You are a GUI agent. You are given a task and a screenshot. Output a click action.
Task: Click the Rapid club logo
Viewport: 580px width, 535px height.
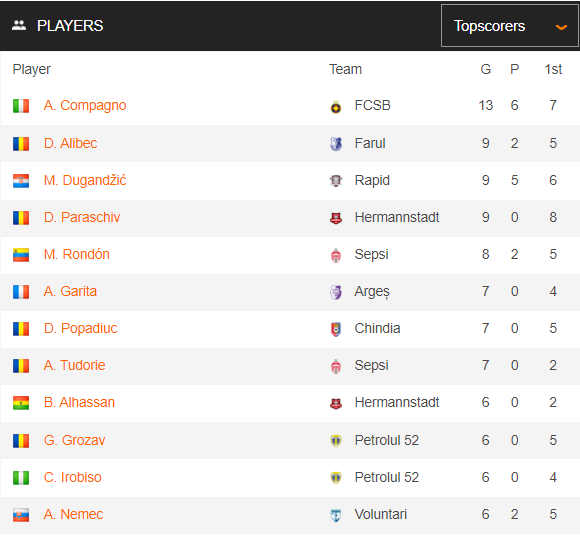[x=336, y=181]
